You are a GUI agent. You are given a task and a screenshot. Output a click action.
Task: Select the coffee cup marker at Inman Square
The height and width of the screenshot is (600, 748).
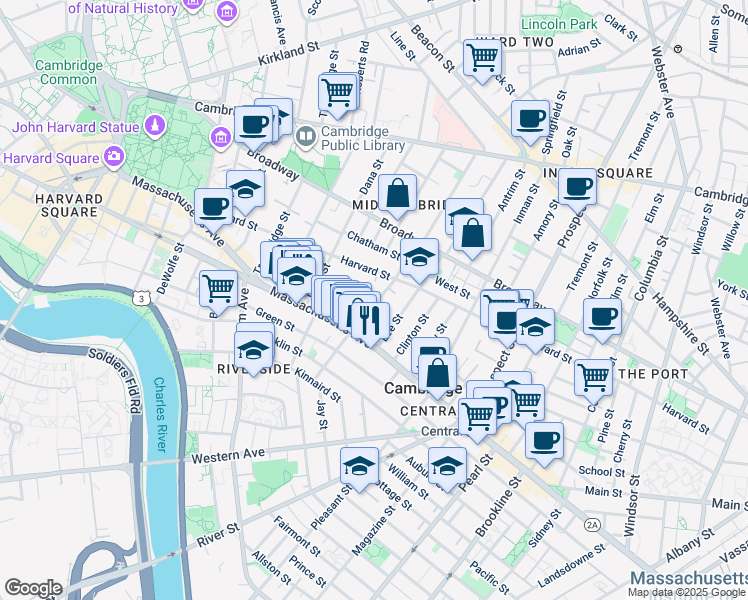(x=577, y=190)
